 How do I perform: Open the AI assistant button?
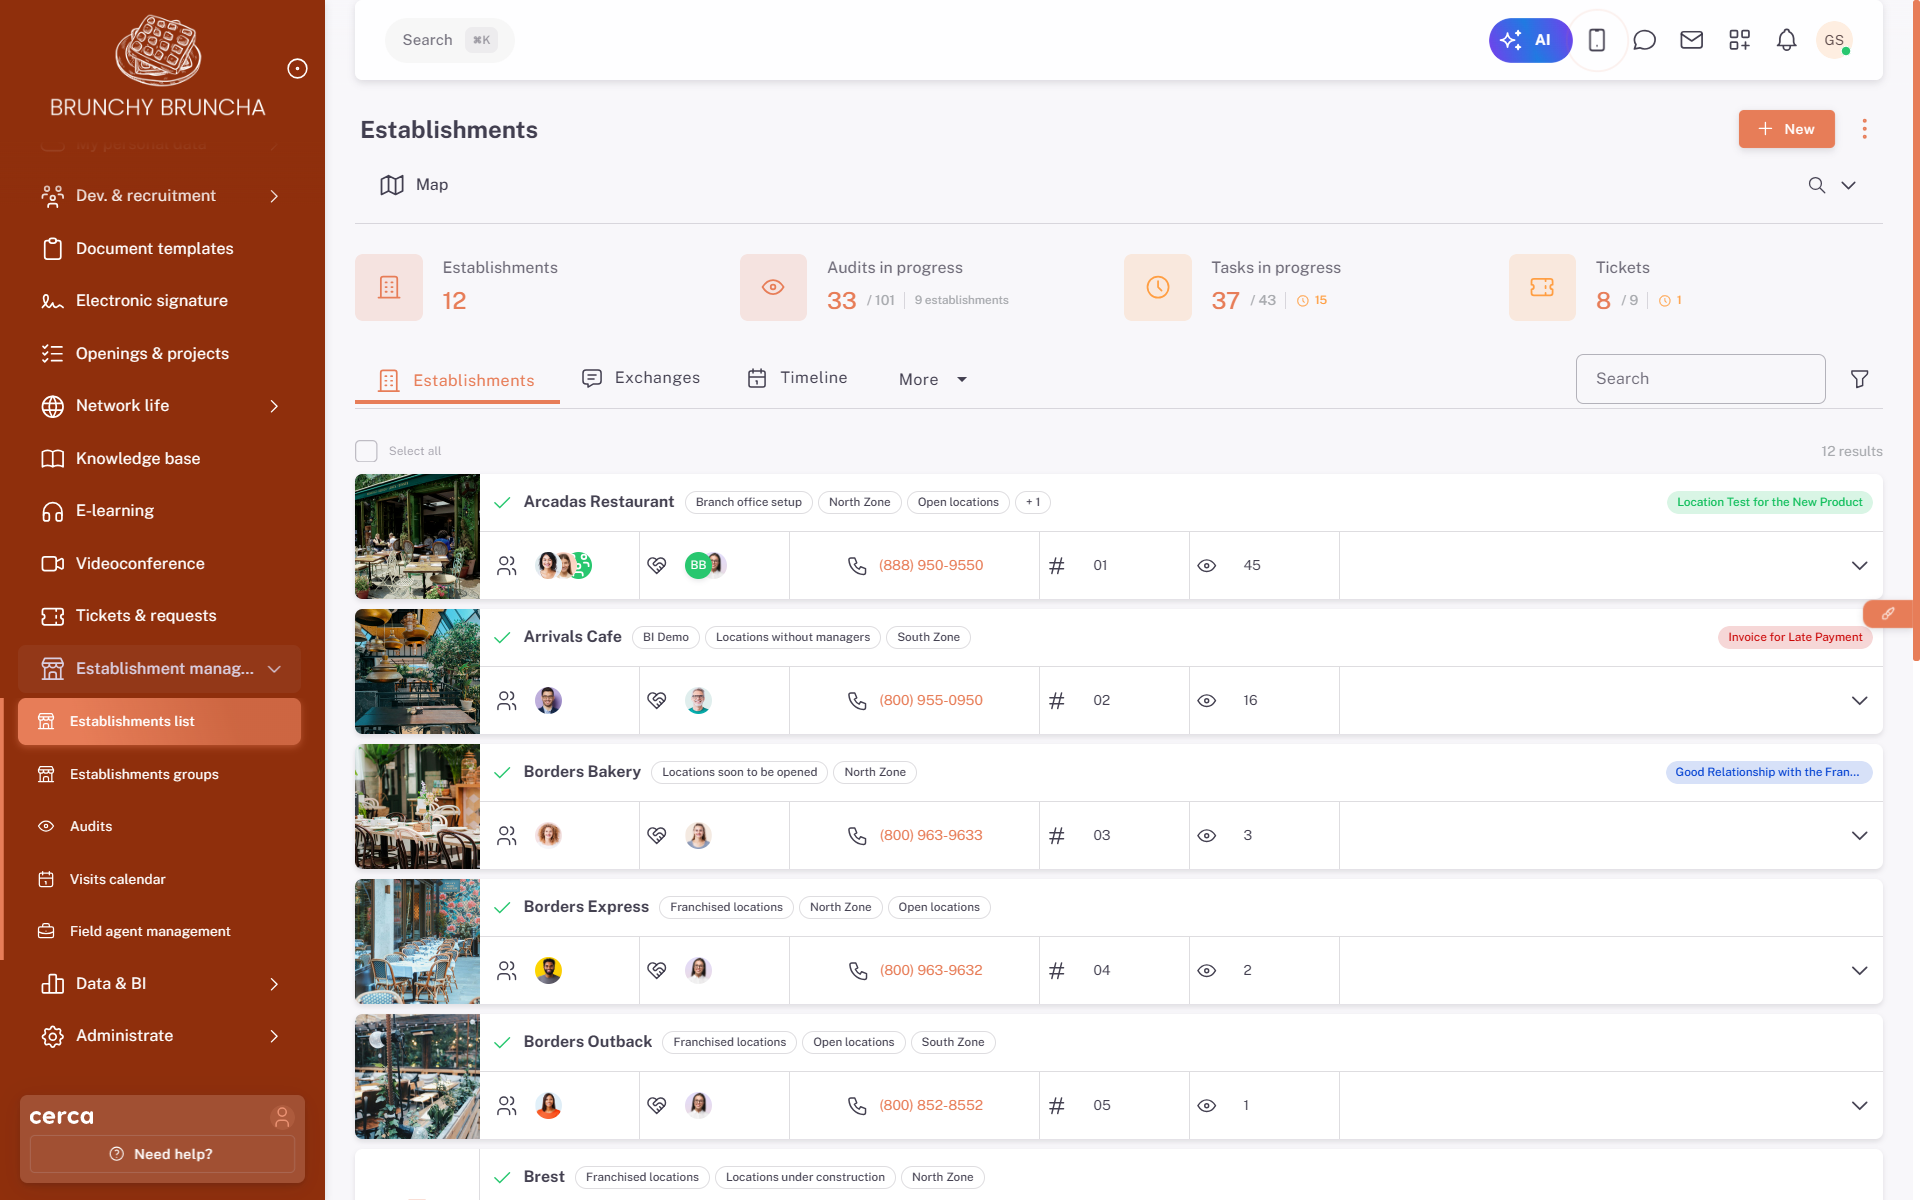pyautogui.click(x=1529, y=40)
